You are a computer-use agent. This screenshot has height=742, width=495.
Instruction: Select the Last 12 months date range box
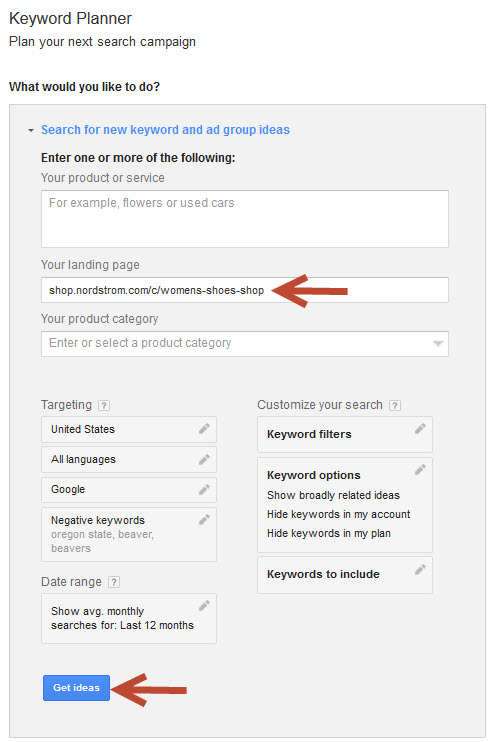(x=129, y=618)
